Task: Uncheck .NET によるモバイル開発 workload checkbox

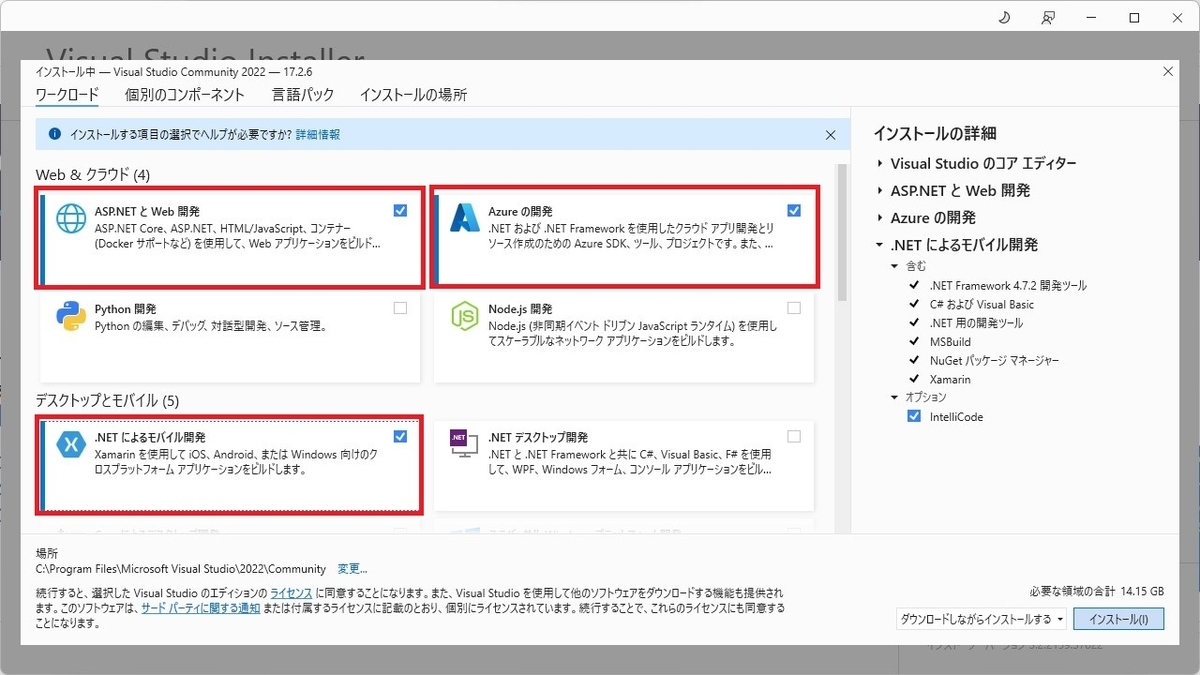Action: click(400, 436)
